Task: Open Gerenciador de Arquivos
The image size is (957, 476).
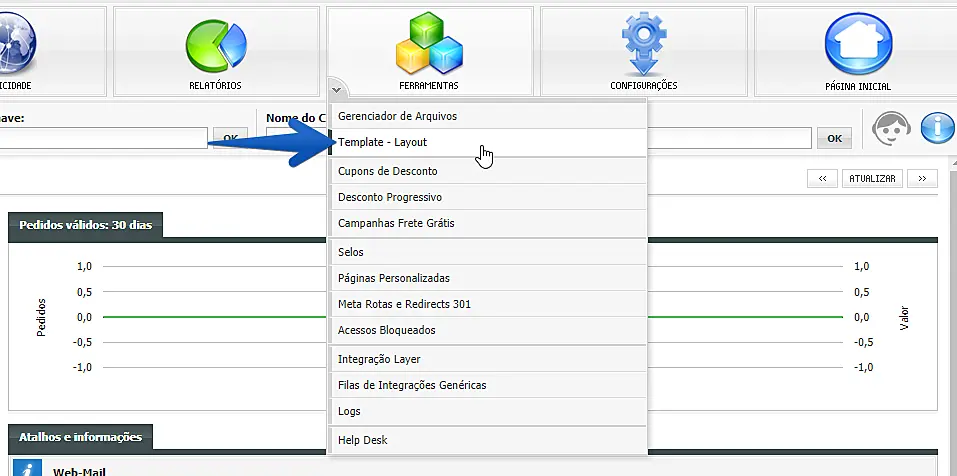Action: click(x=397, y=116)
